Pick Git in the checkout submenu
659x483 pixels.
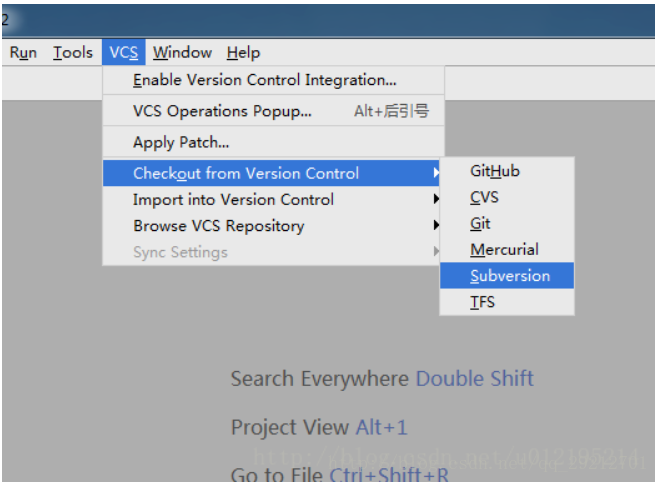(480, 224)
